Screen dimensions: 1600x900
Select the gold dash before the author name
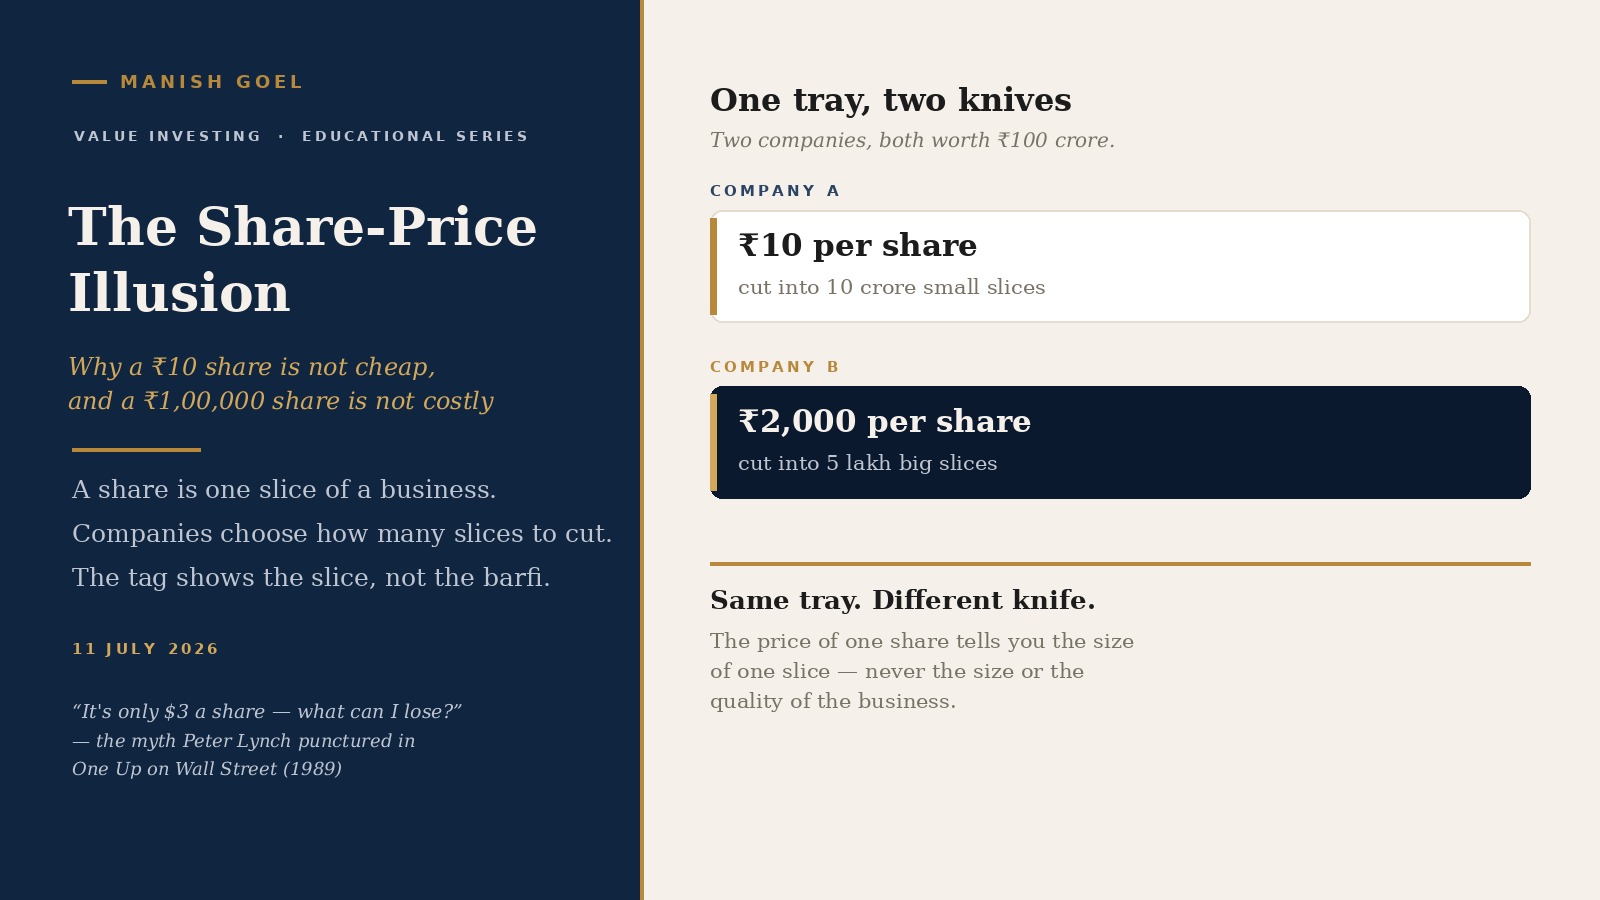click(89, 82)
